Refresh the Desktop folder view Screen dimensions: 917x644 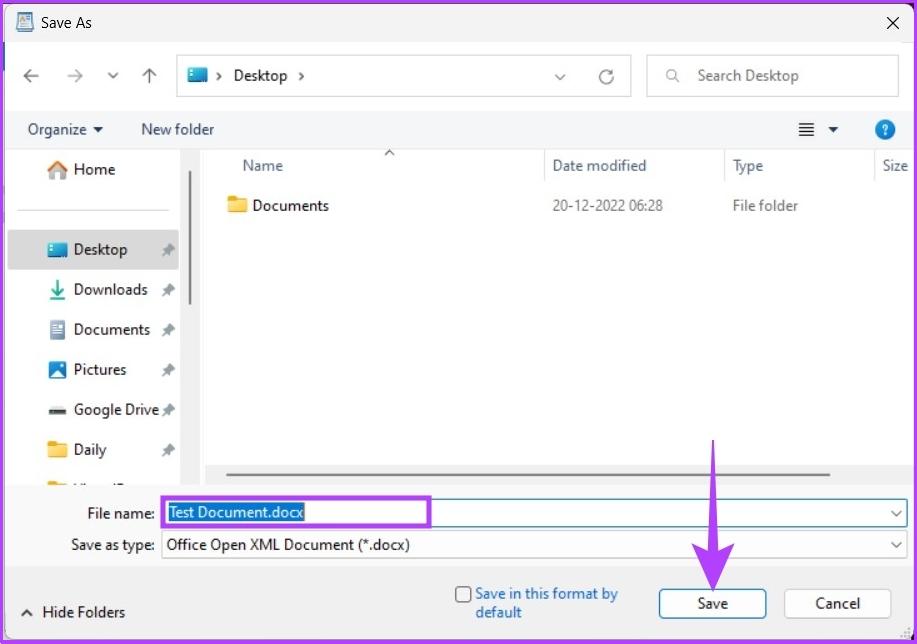pos(606,77)
